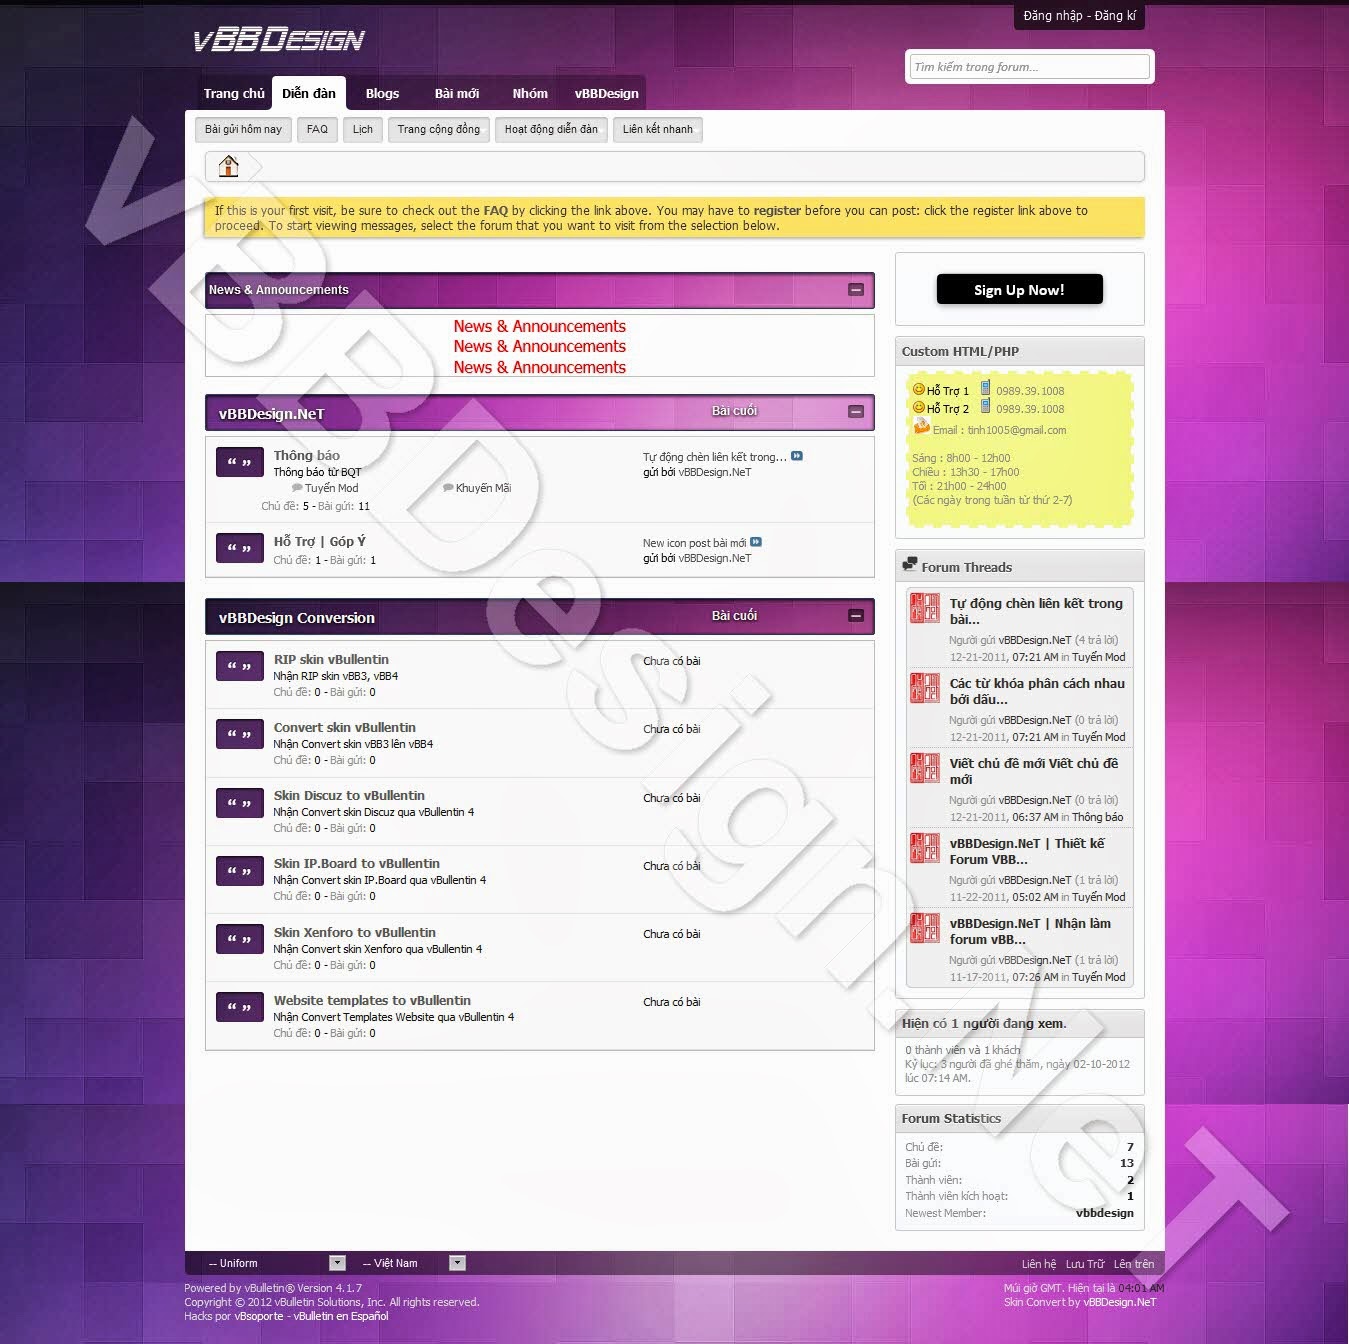This screenshot has height=1344, width=1349.
Task: Click Đăng nhập link
Action: coord(1053,15)
